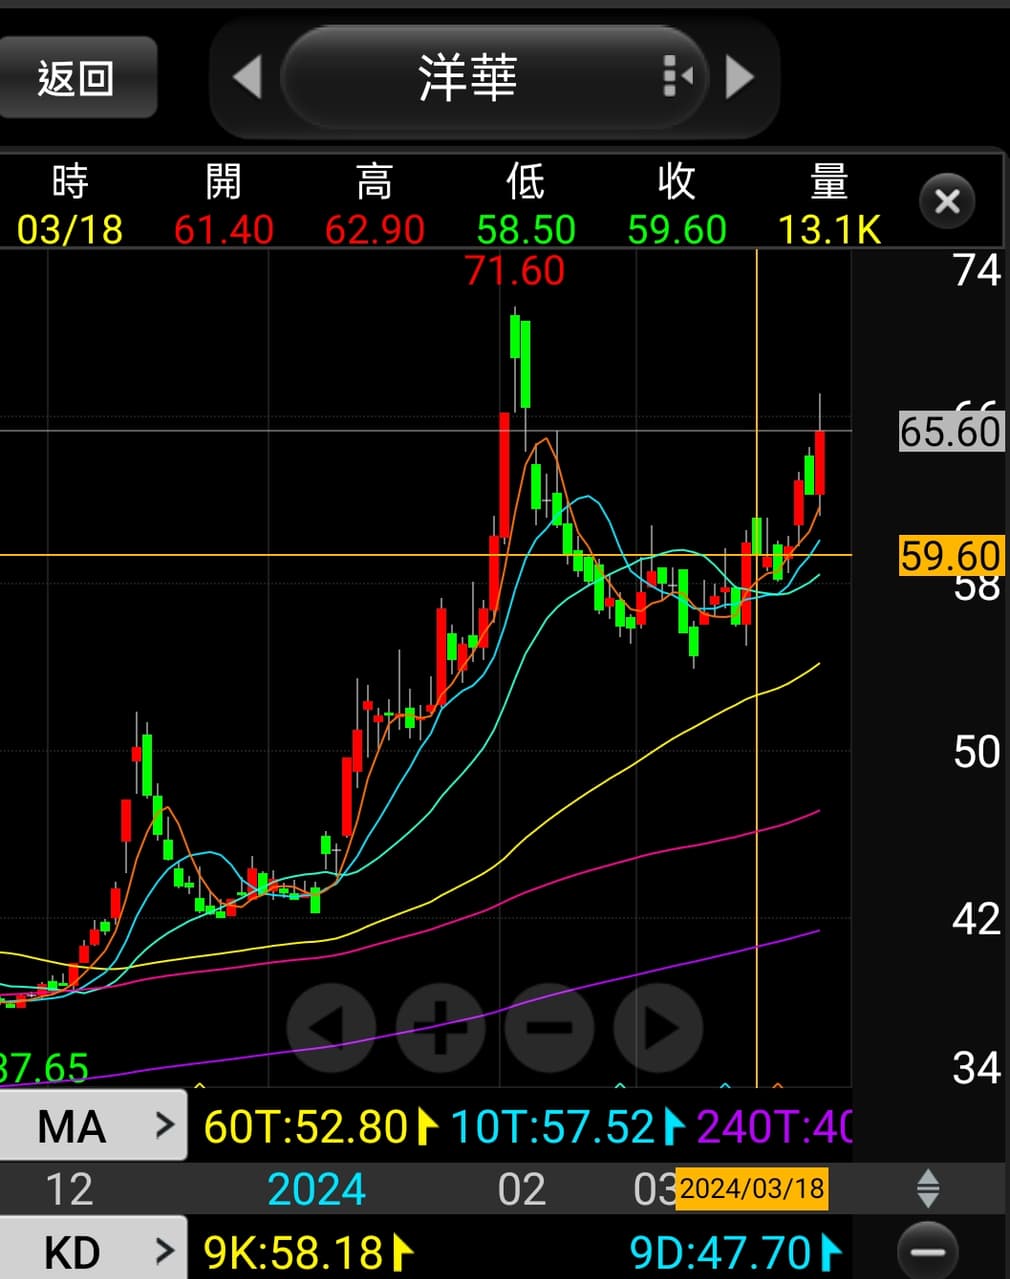Tap the 返回 back button
1010x1279 pixels.
point(77,77)
